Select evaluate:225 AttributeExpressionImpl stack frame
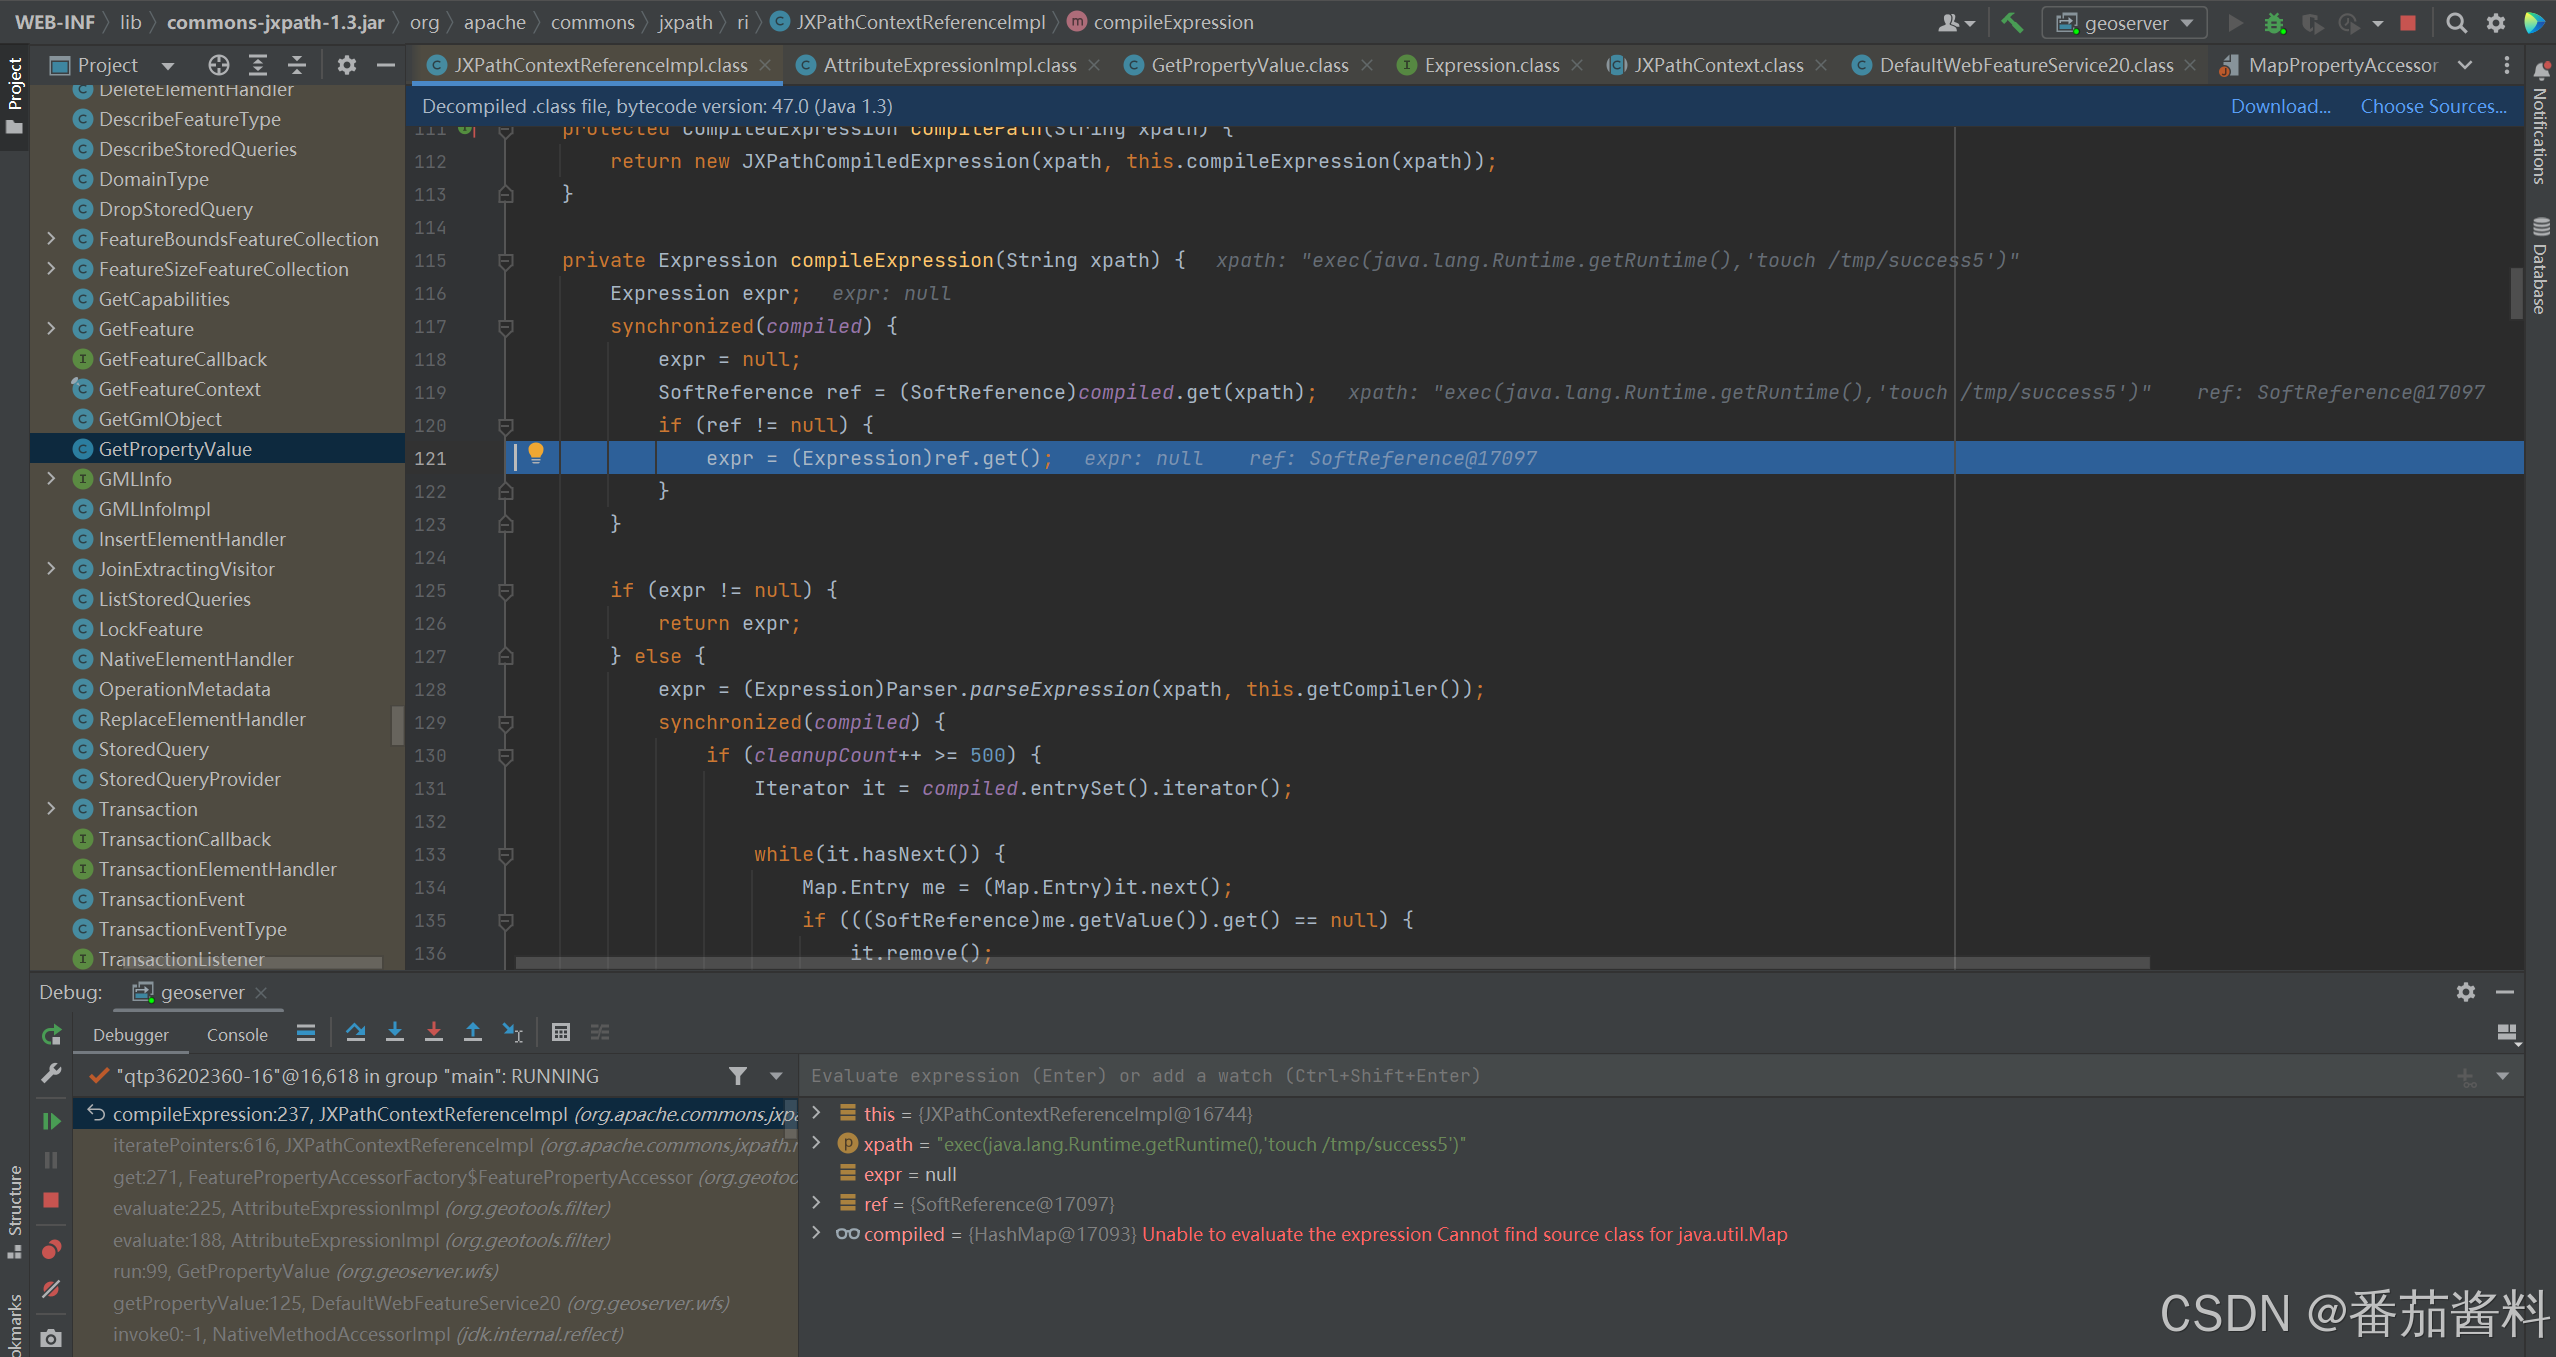The height and width of the screenshot is (1357, 2556). tap(361, 1208)
